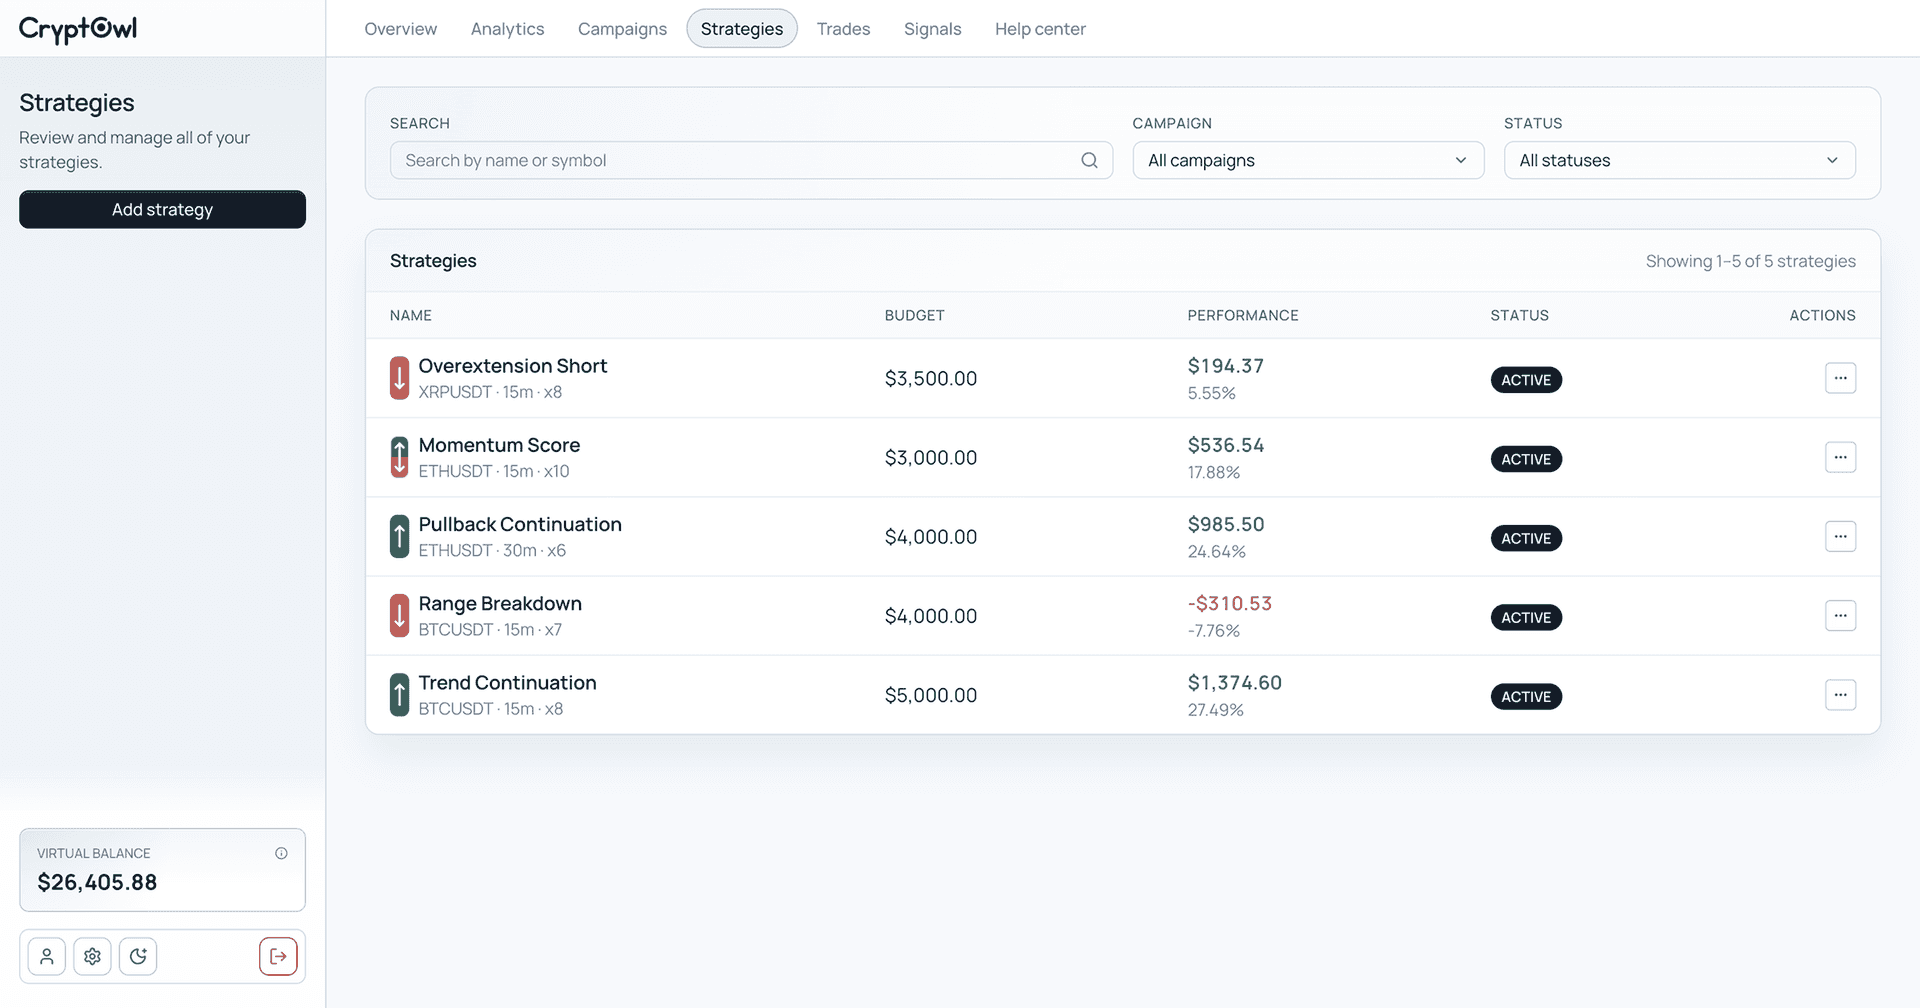Screen dimensions: 1920x1008
Task: Click the $3,000.00 budget value
Action: coord(931,457)
